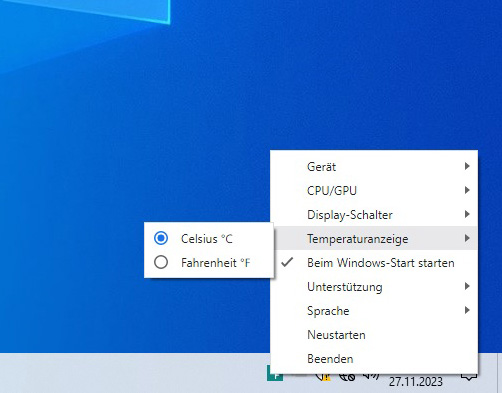Click the Unterstützung submenu arrow
Viewport: 502px width, 393px height.
pyautogui.click(x=467, y=286)
